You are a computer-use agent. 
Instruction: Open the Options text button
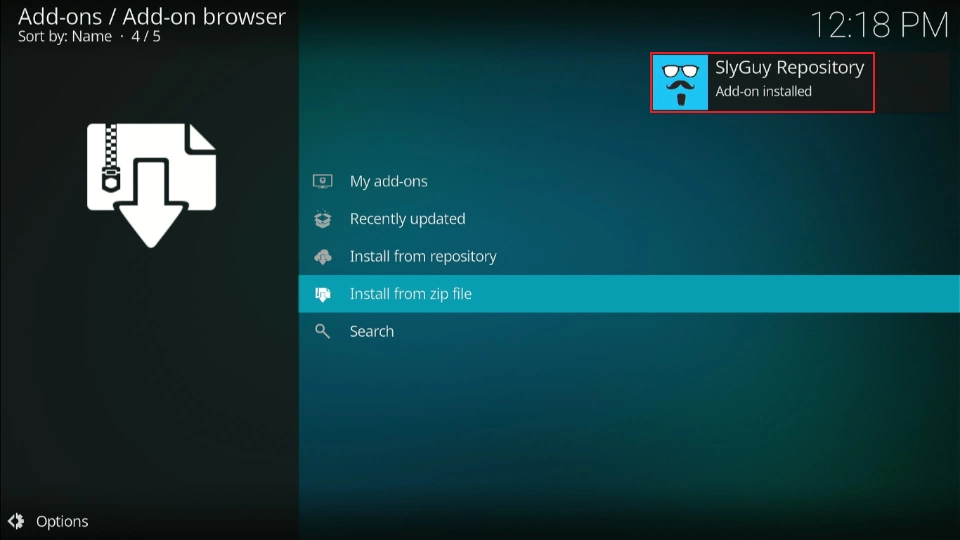(x=62, y=521)
